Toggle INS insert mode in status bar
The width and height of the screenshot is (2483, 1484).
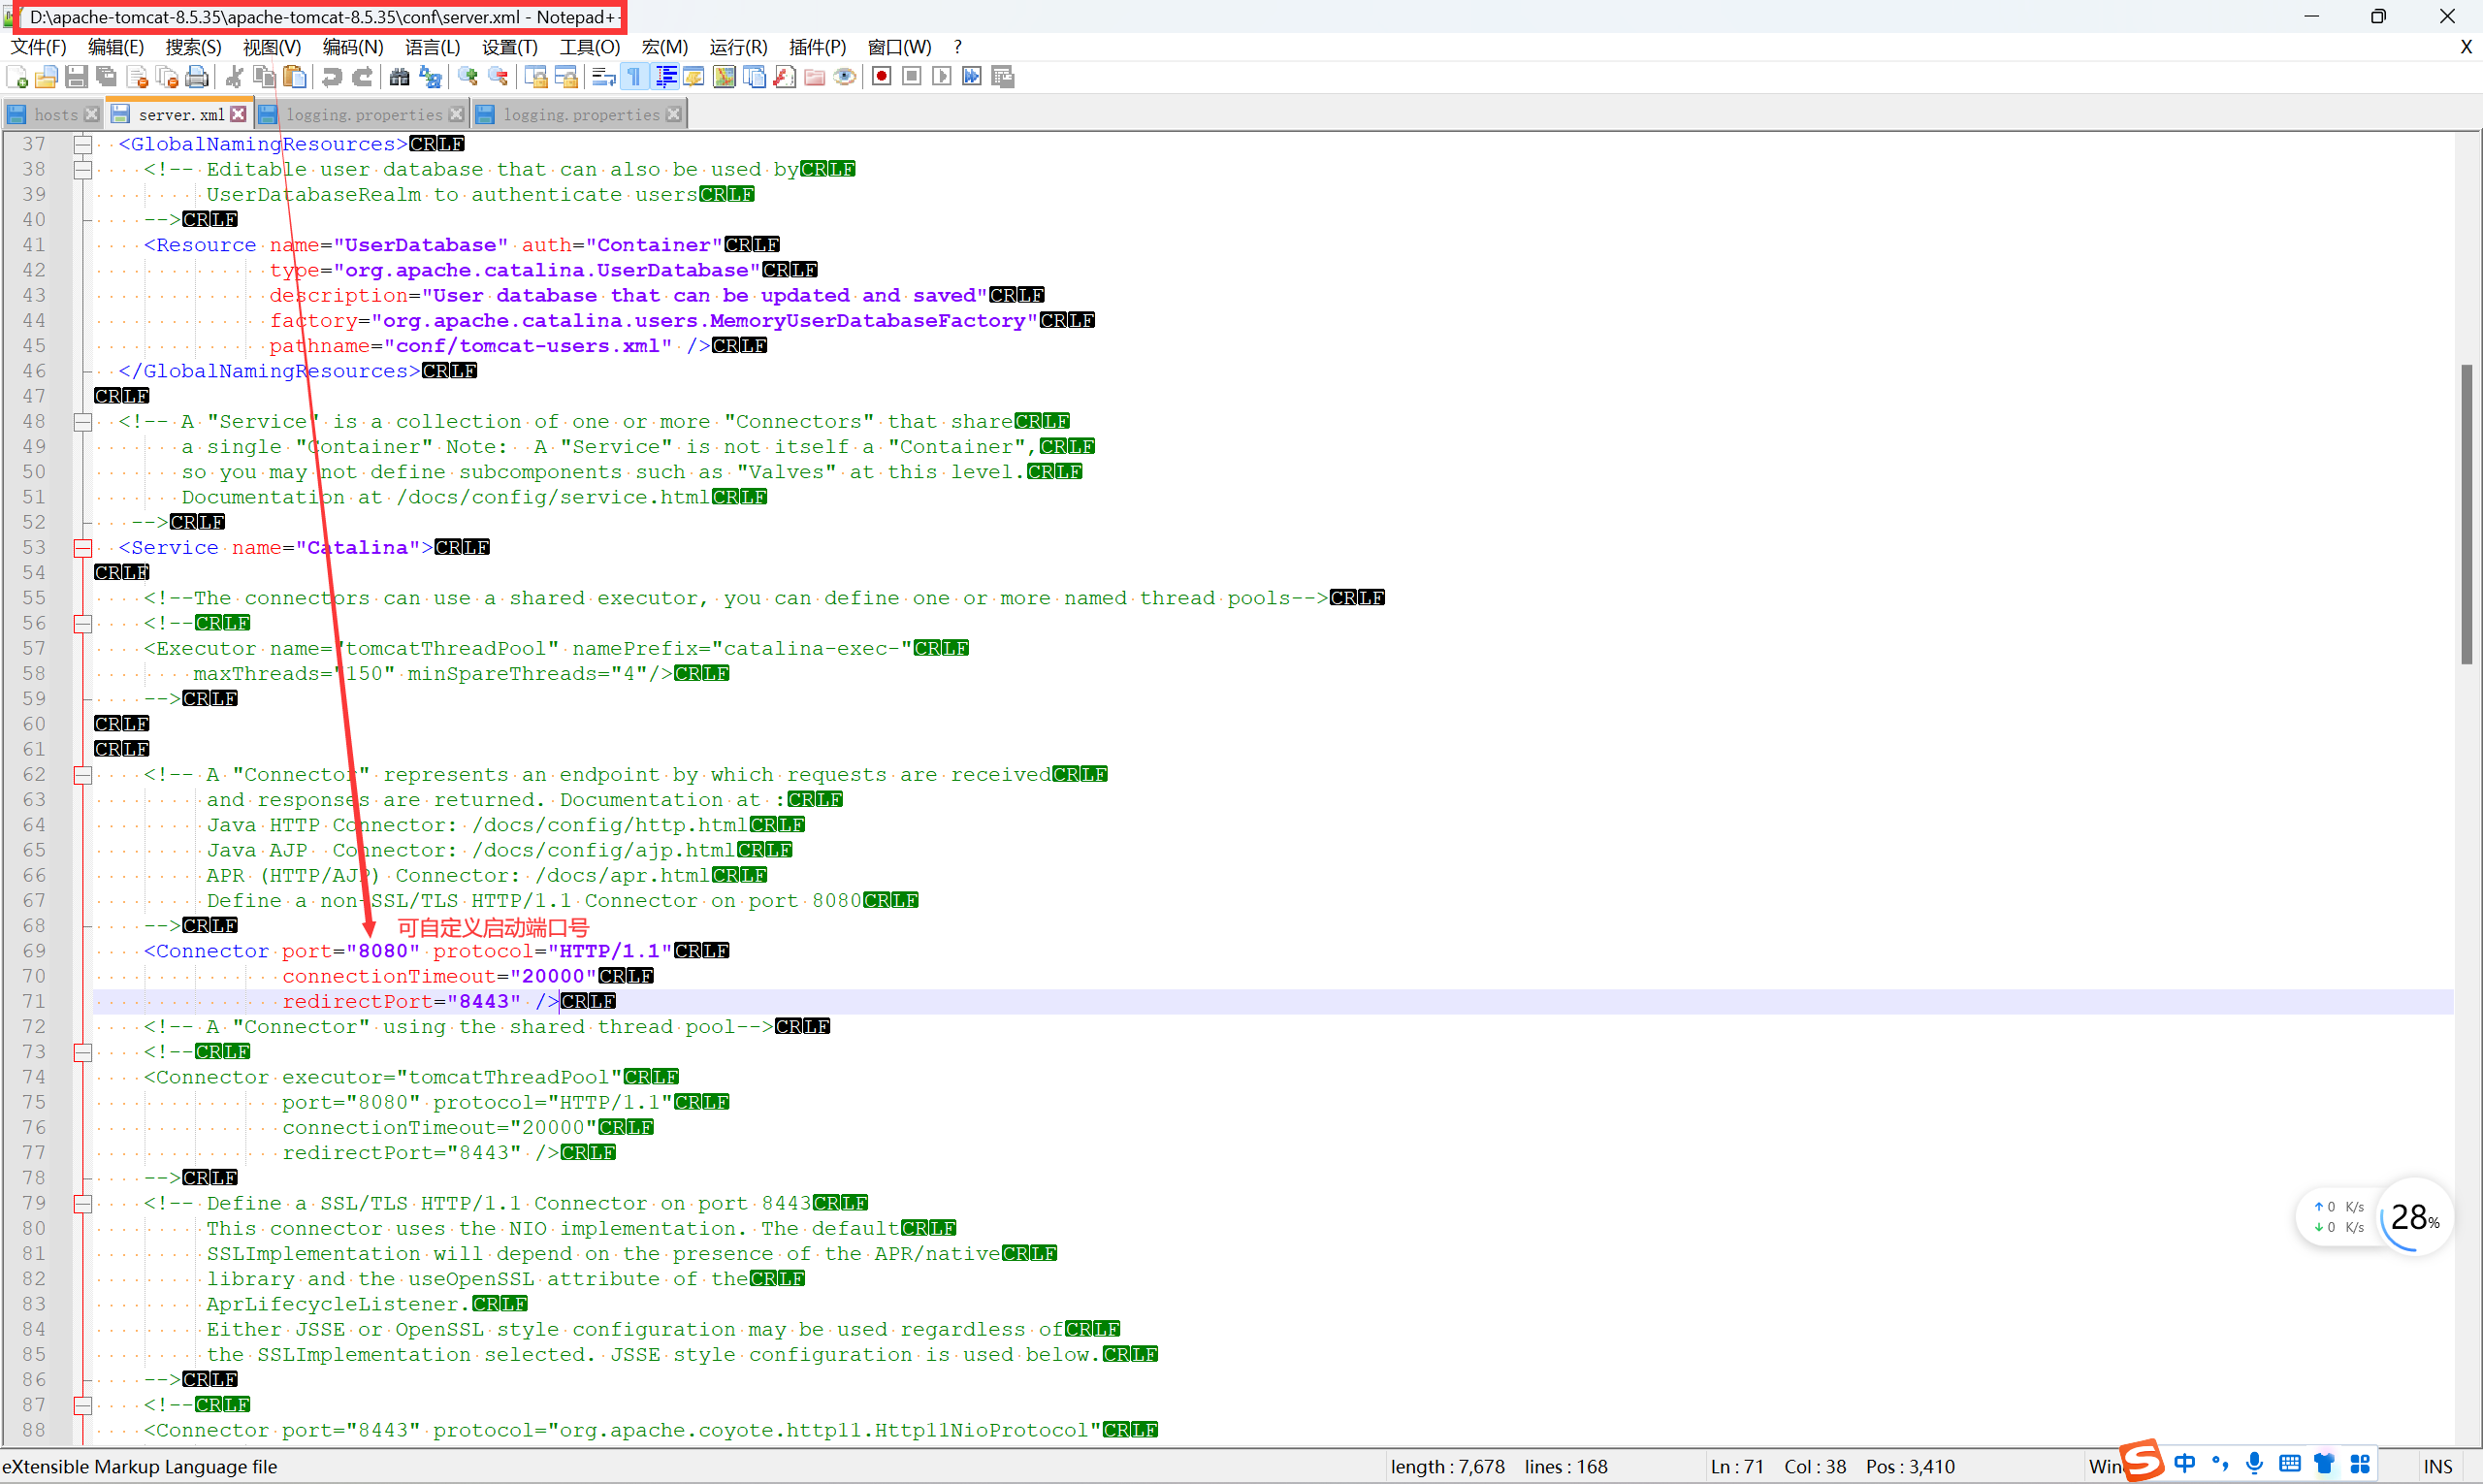[x=2437, y=1466]
